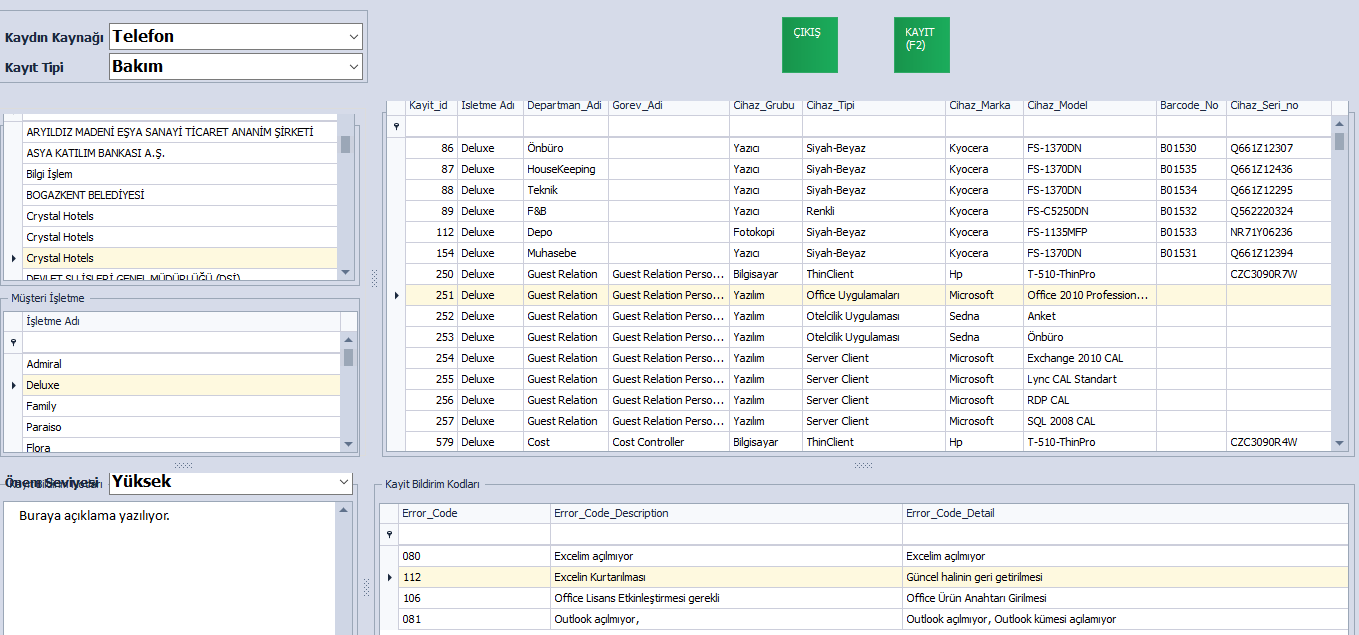Image resolution: width=1359 pixels, height=635 pixels.
Task: Click serial number 'CZC3090R7W'
Action: click(1279, 274)
